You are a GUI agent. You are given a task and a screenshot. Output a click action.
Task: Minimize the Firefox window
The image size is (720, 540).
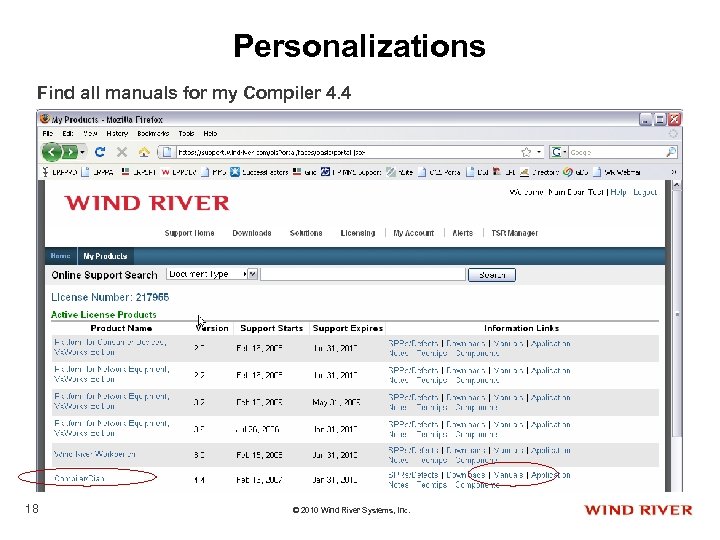pyautogui.click(x=646, y=120)
